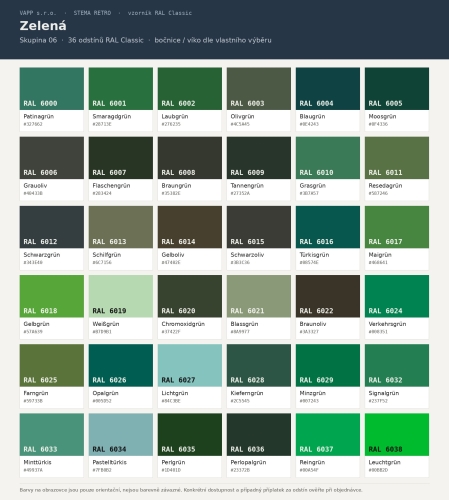Pick the RAL 6024 Verkehrsgrün swatch

tap(397, 296)
